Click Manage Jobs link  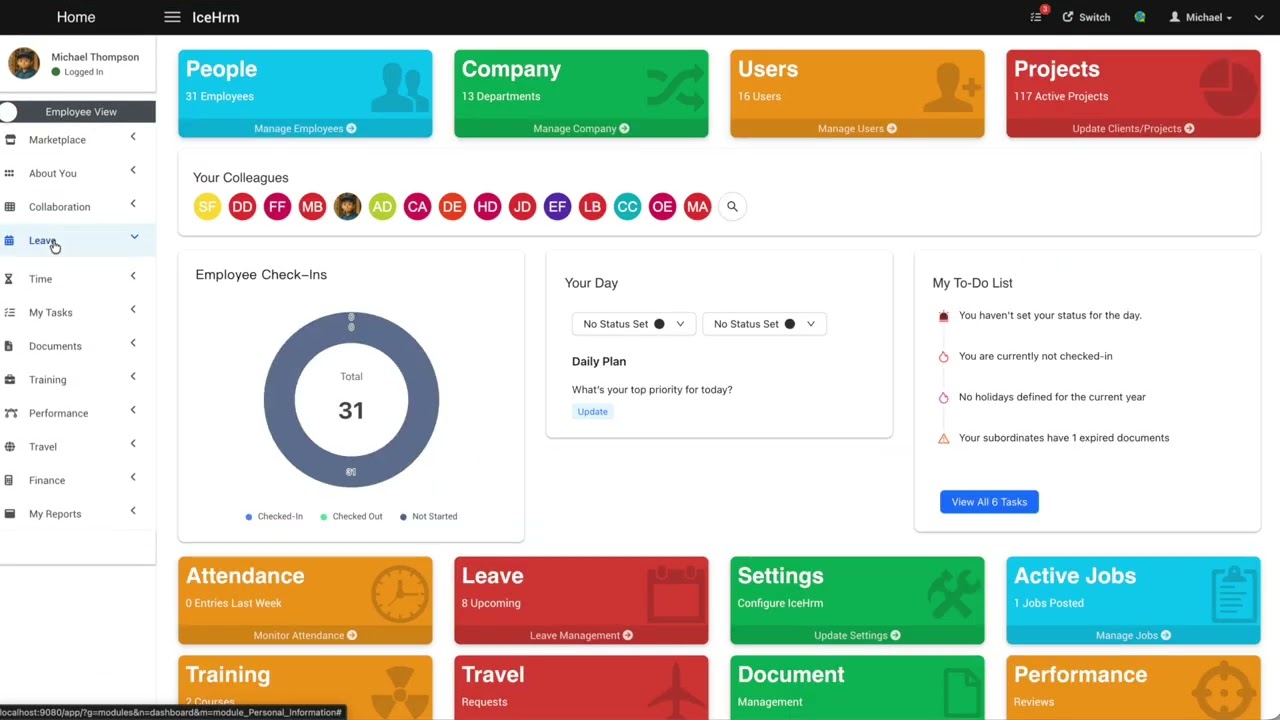click(1133, 635)
